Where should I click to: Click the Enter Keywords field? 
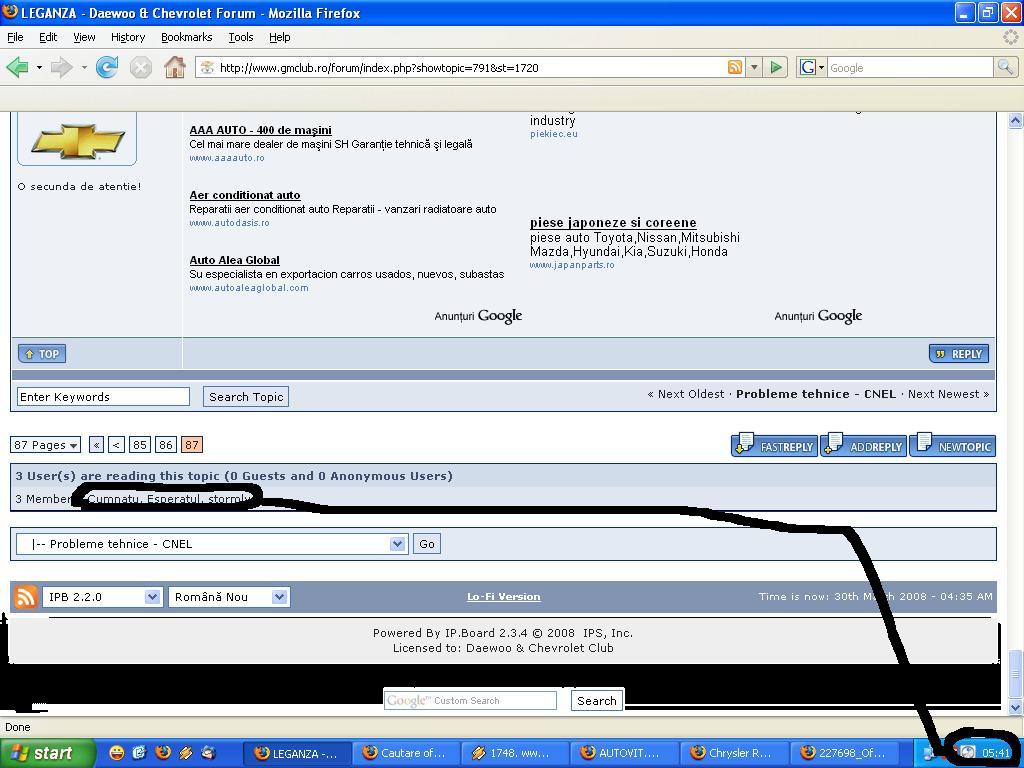tap(103, 397)
